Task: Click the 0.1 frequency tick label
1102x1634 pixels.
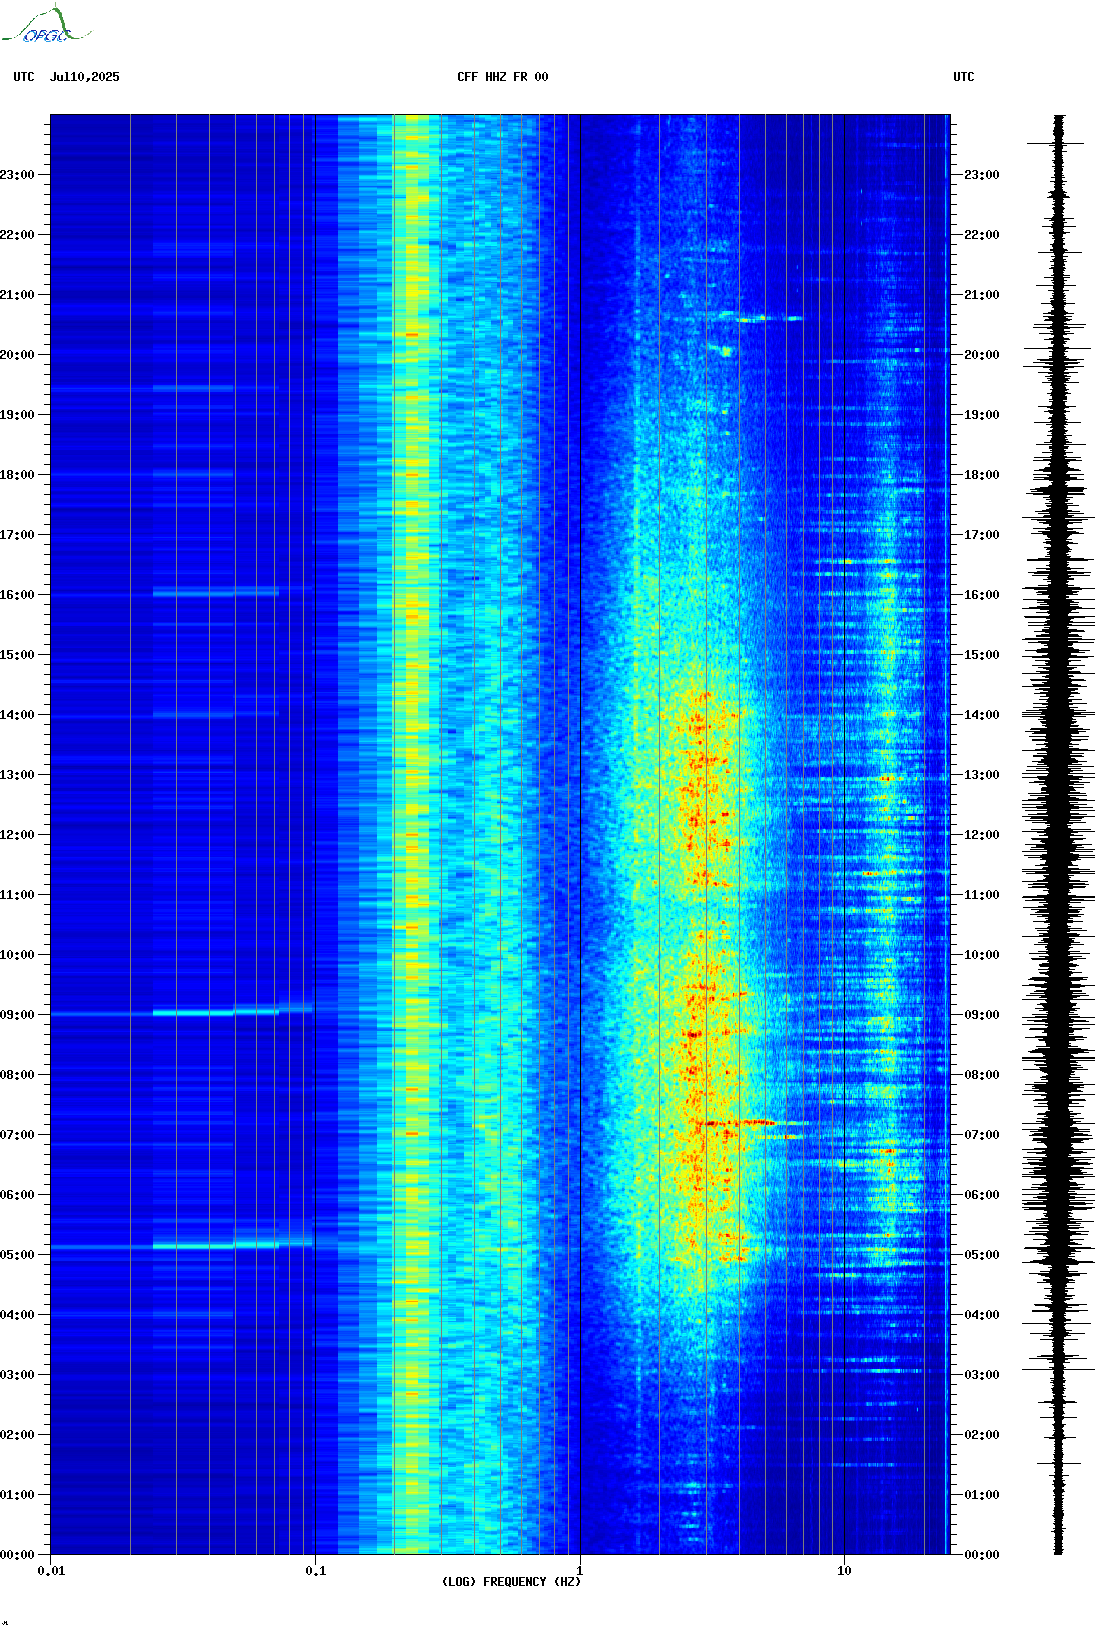Action: (315, 1571)
